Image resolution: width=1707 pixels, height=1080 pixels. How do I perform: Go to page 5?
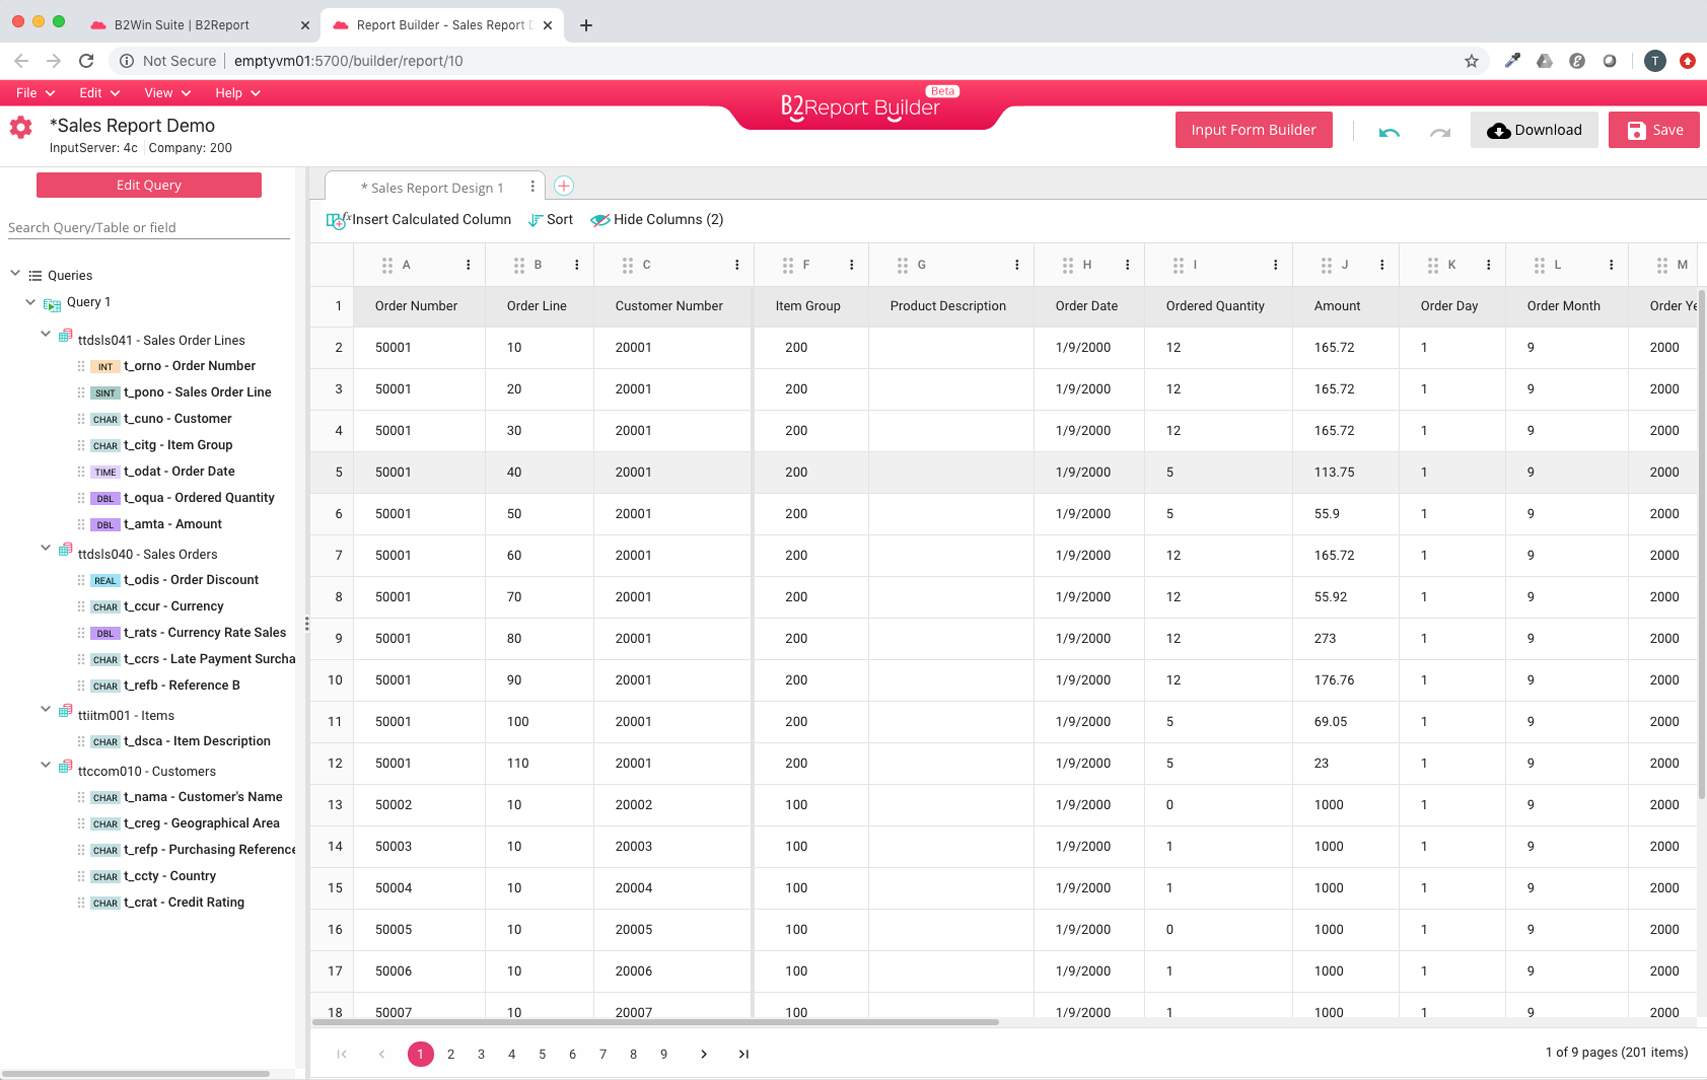pyautogui.click(x=542, y=1054)
